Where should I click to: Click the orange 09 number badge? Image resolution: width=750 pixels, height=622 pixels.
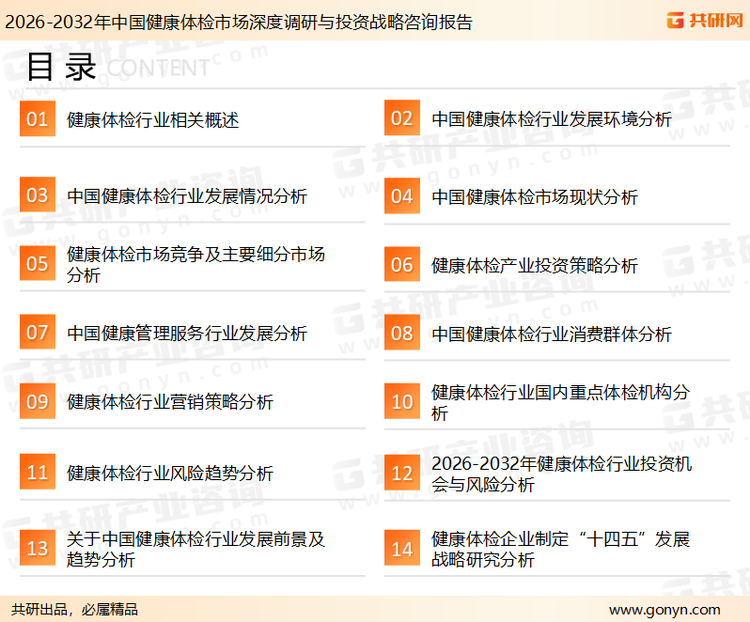click(37, 401)
